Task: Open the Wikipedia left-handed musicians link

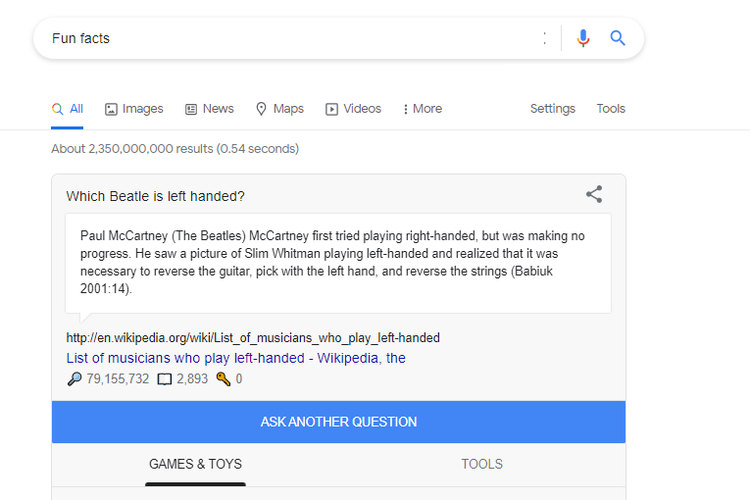Action: pos(236,358)
